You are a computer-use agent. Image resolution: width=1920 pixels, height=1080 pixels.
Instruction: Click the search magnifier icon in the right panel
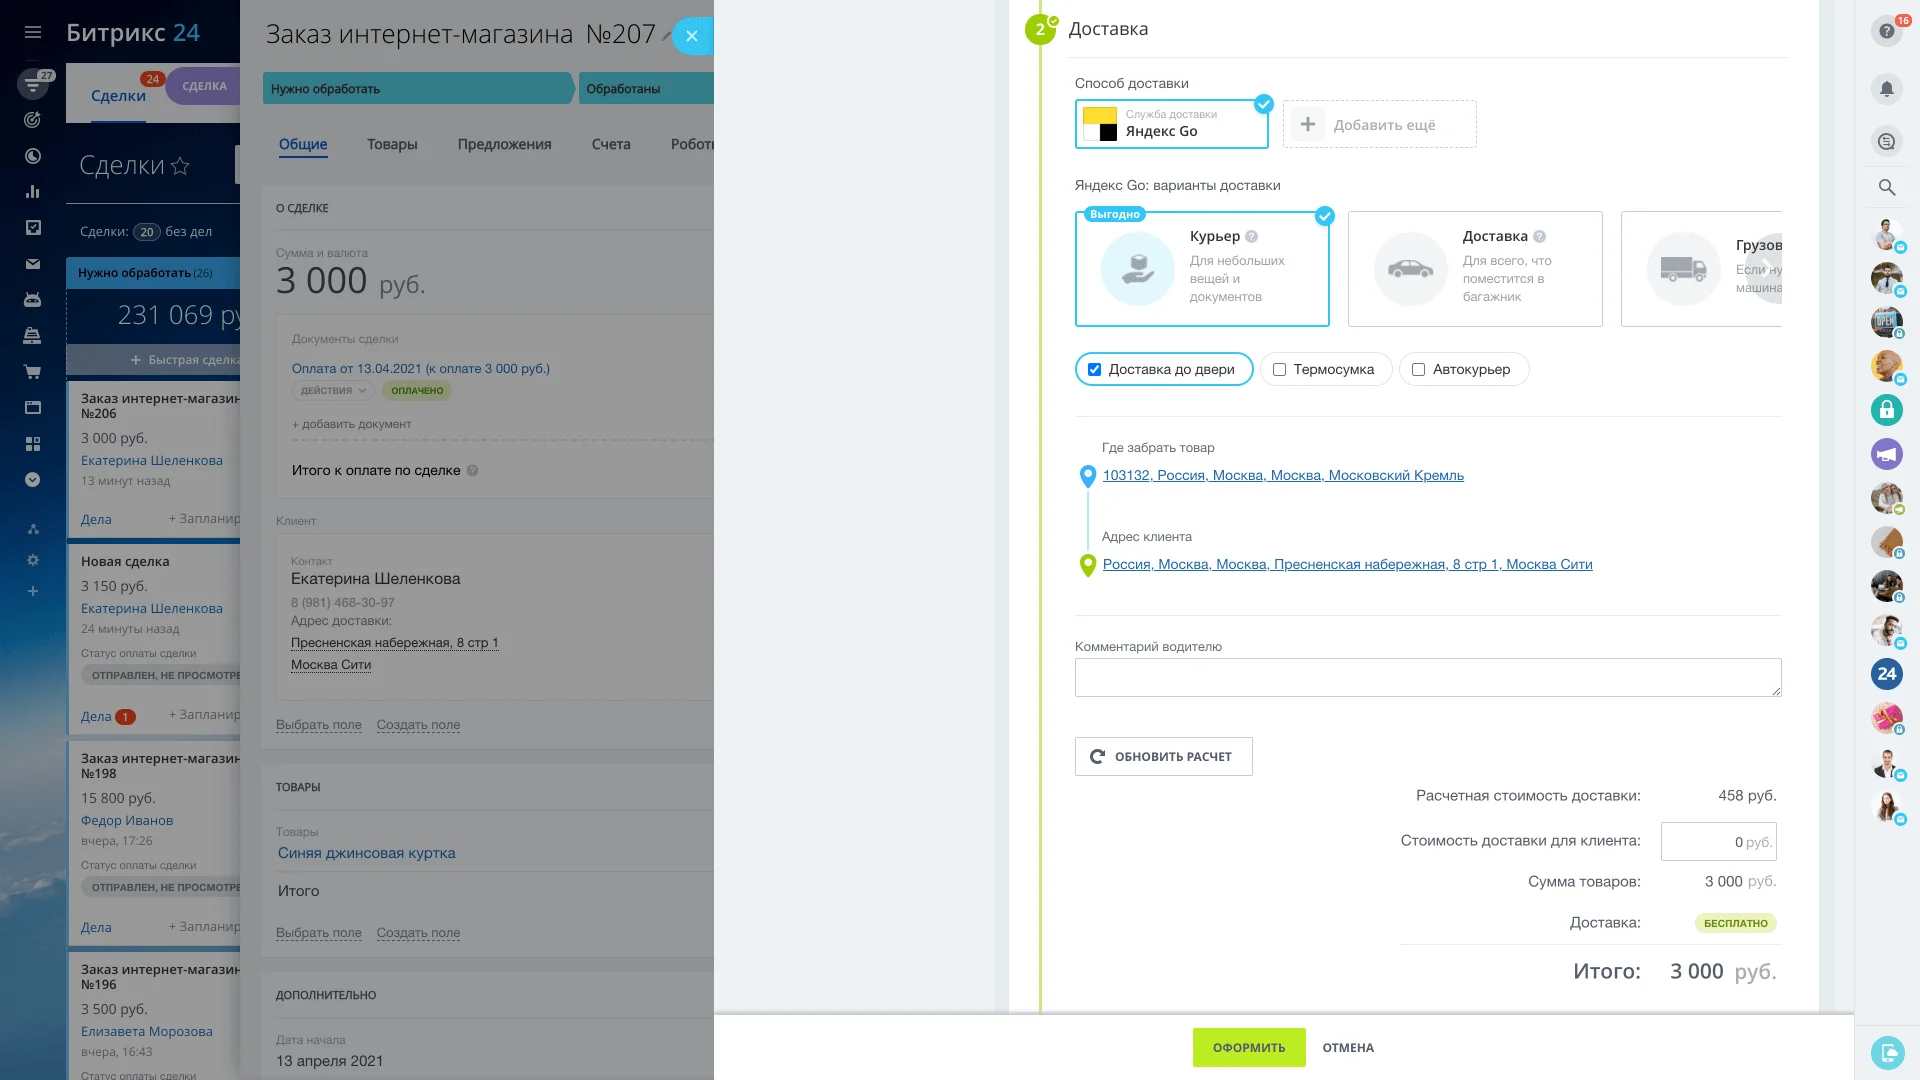[1886, 187]
